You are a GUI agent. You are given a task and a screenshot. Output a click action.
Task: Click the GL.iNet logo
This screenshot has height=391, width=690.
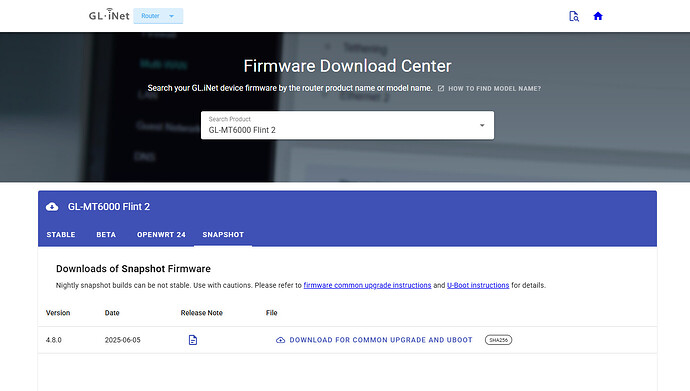click(x=109, y=15)
